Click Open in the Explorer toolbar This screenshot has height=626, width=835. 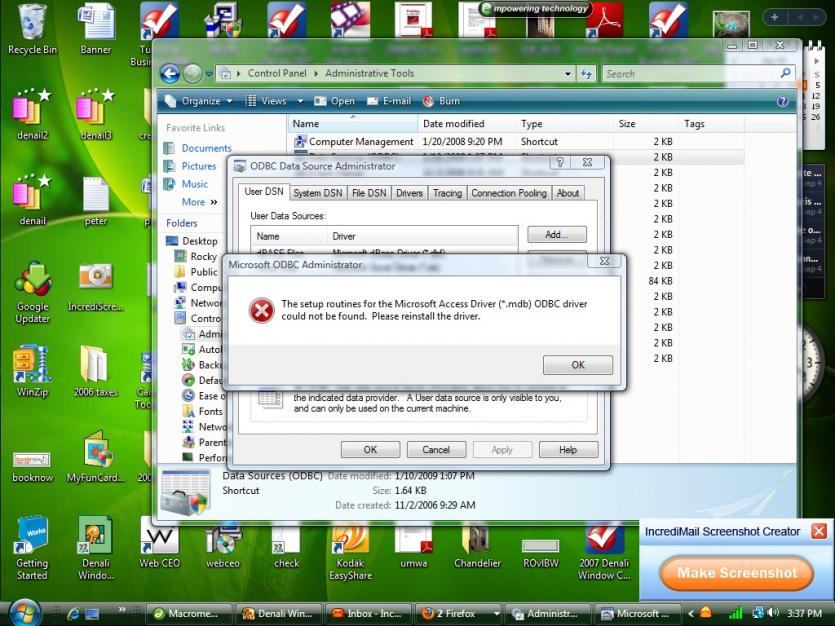click(x=334, y=101)
